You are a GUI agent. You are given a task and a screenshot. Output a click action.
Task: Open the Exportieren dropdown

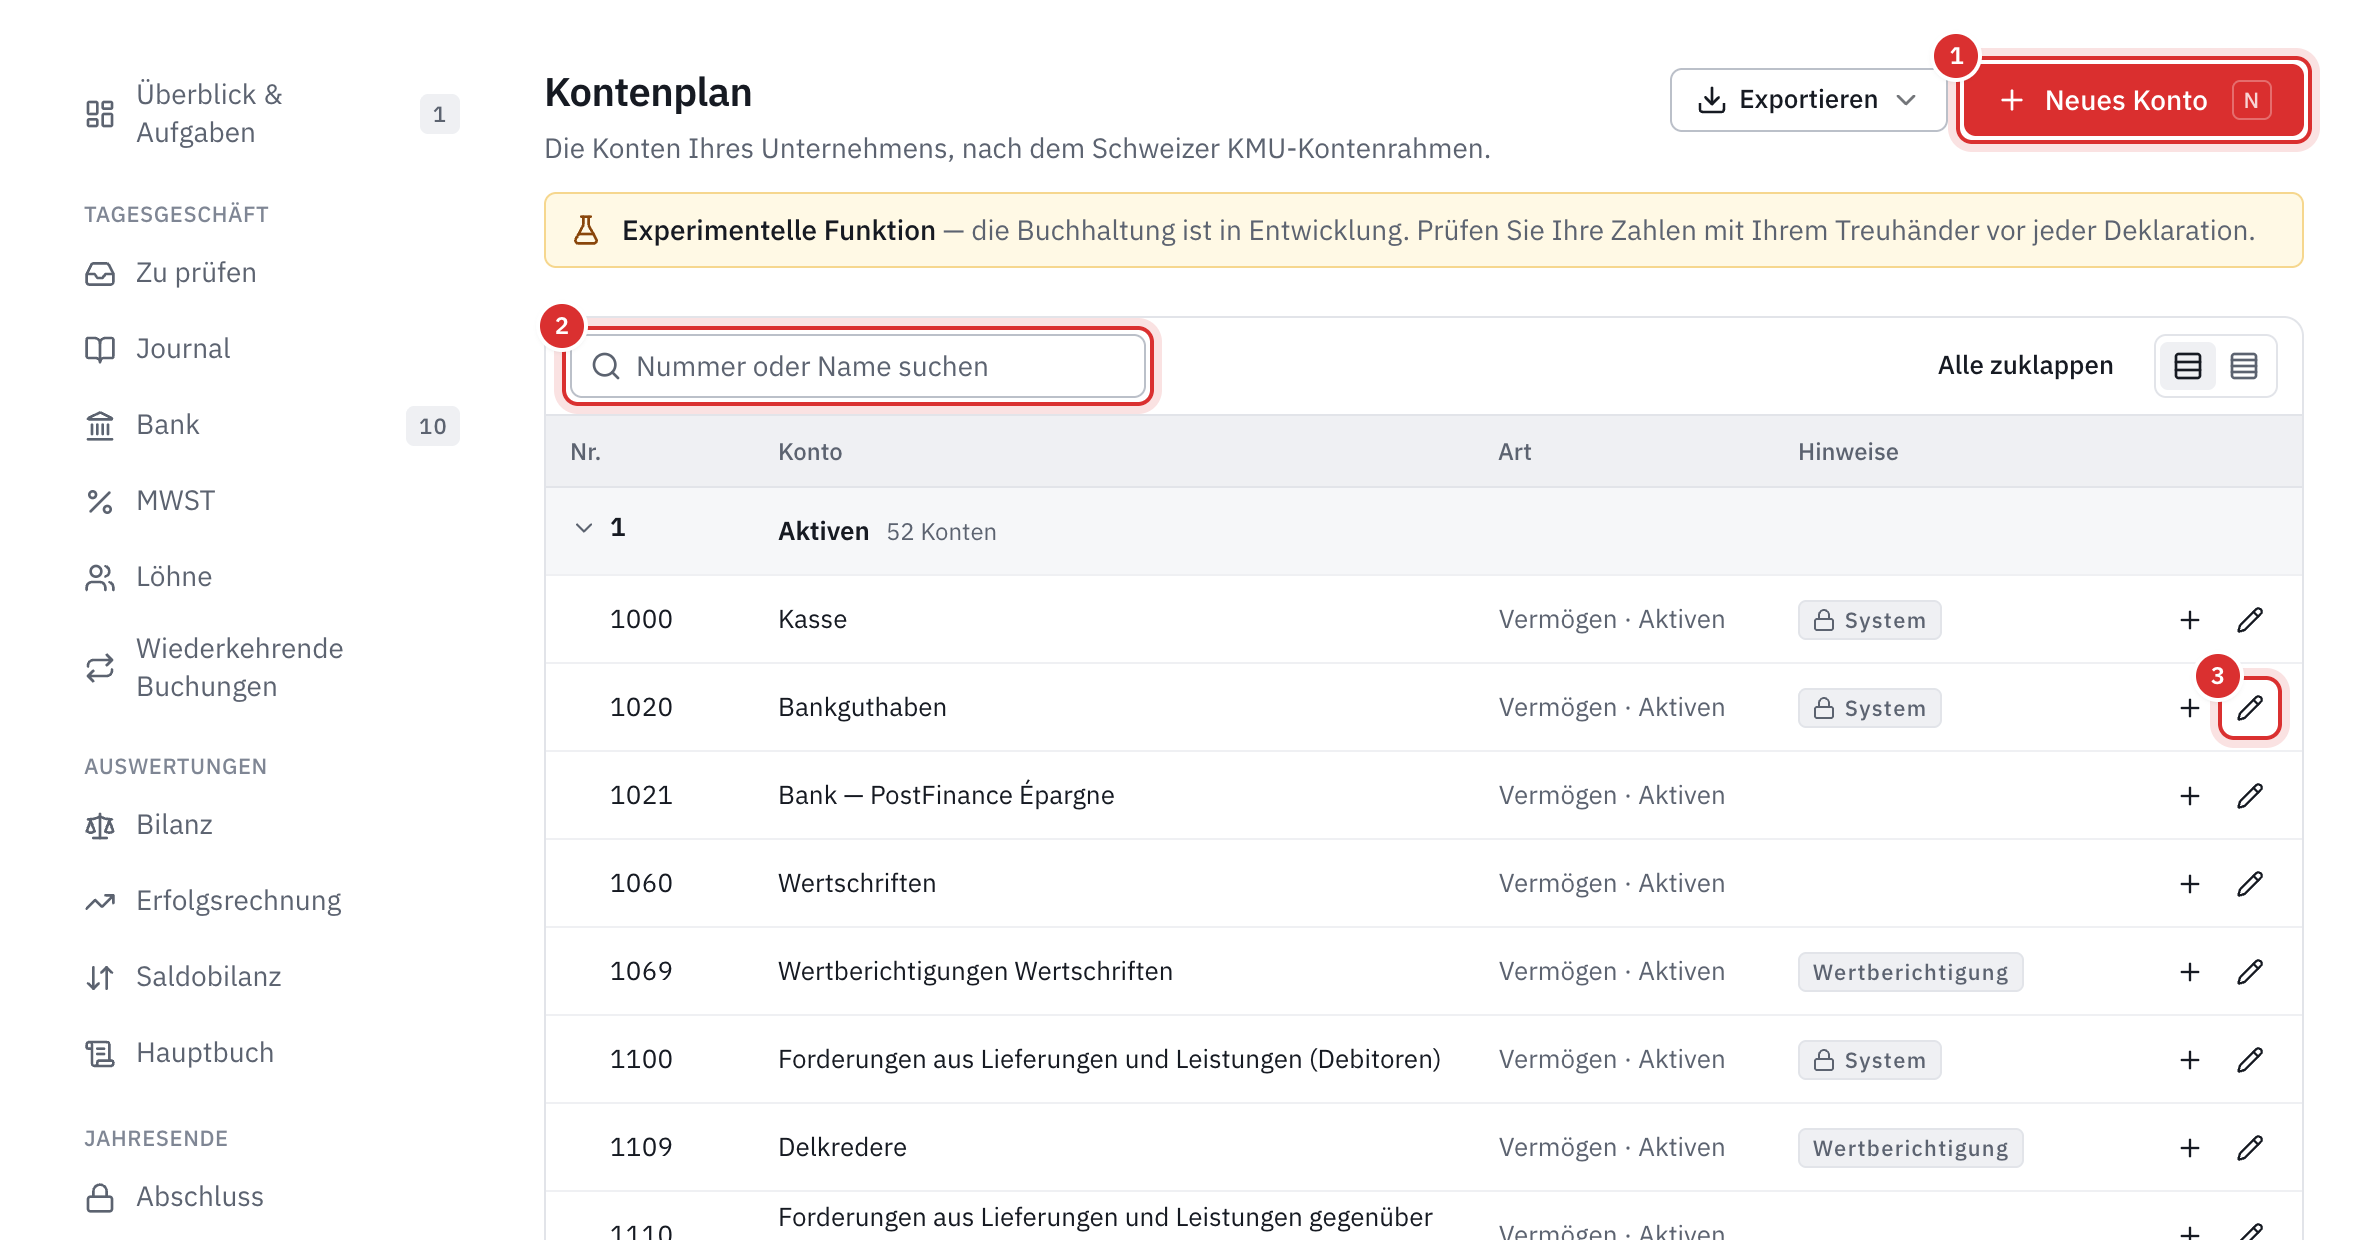1808,100
